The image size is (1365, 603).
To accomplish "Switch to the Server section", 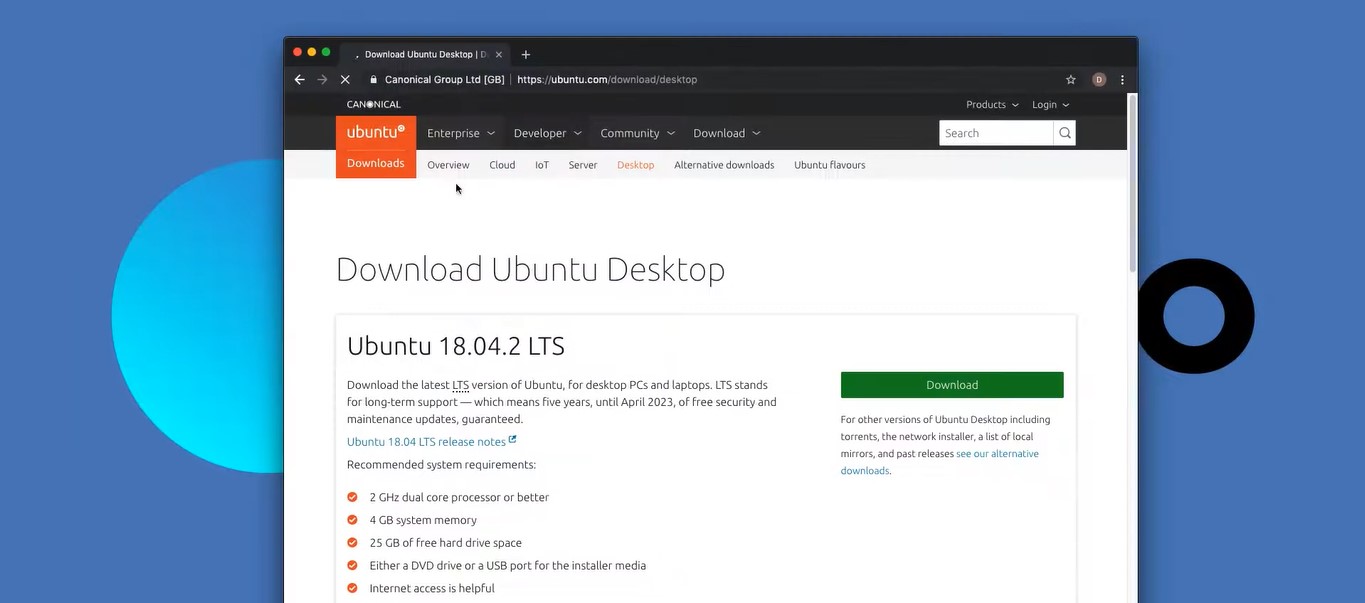I will [582, 165].
